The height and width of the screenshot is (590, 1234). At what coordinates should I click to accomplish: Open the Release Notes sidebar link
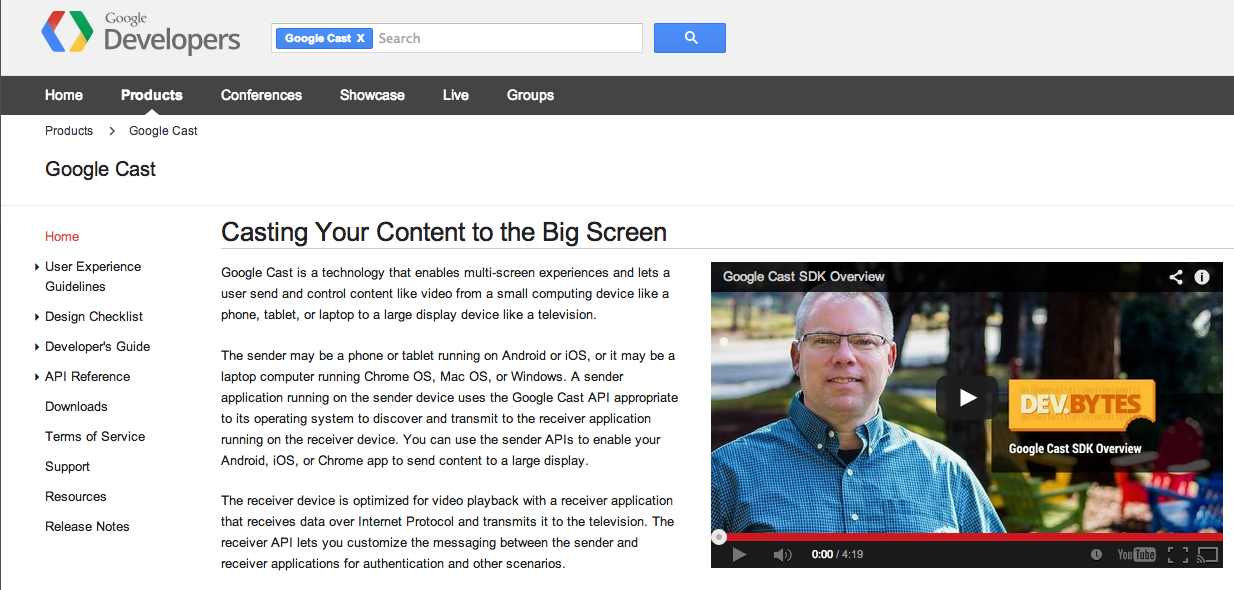87,527
